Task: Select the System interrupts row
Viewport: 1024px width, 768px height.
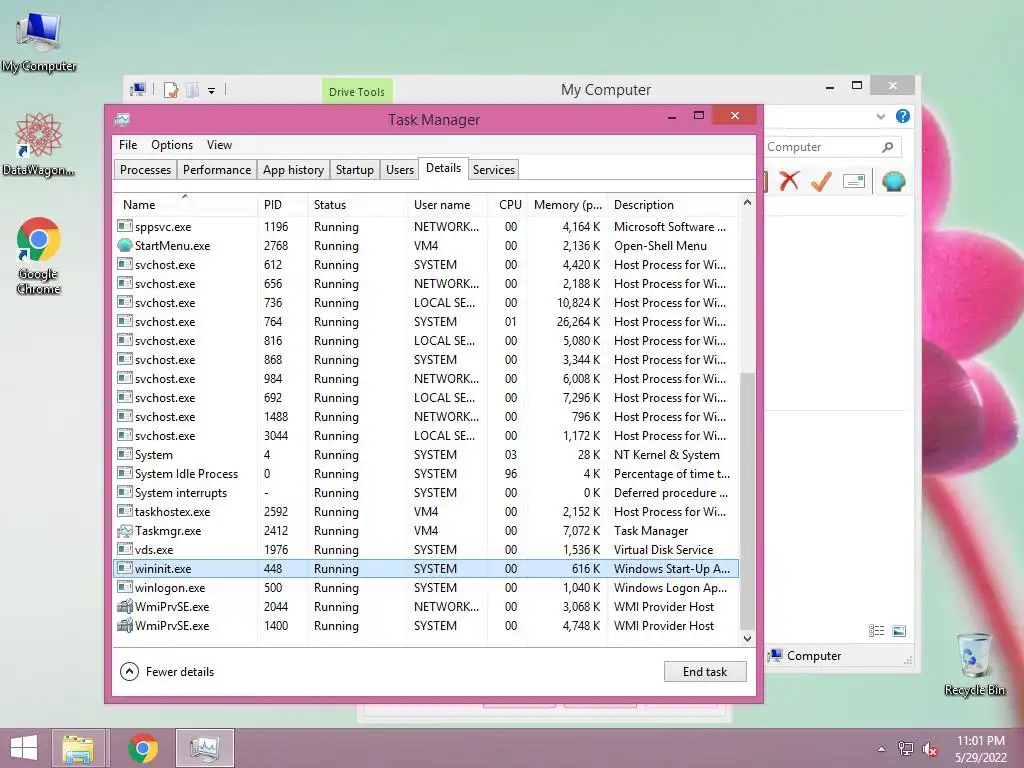Action: [x=426, y=492]
